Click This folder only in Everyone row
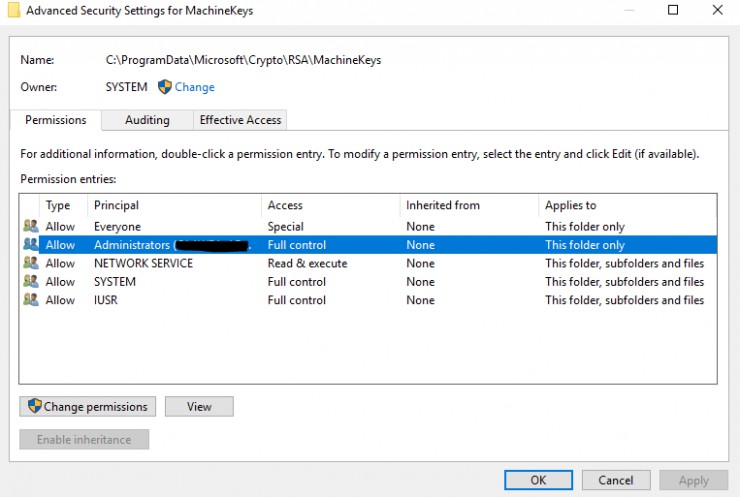Viewport: 740px width, 497px height. coord(585,227)
